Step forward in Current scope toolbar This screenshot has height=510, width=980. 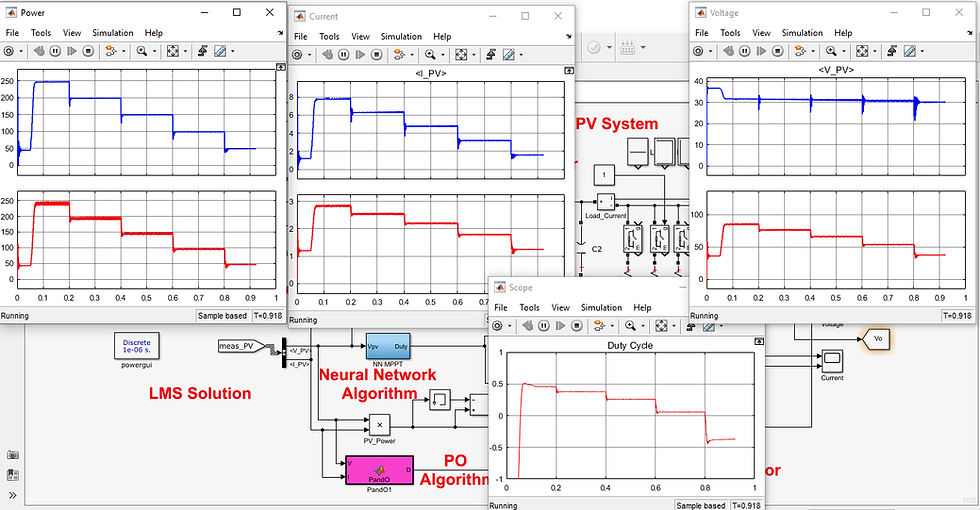click(x=360, y=55)
